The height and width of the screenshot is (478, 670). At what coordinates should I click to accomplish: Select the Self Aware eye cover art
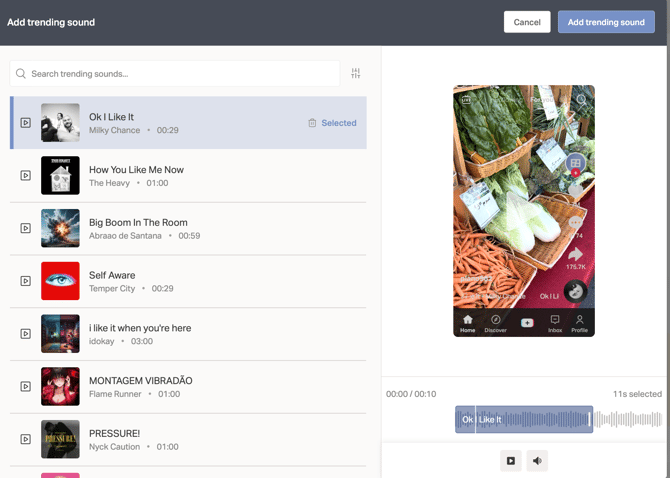[60, 281]
